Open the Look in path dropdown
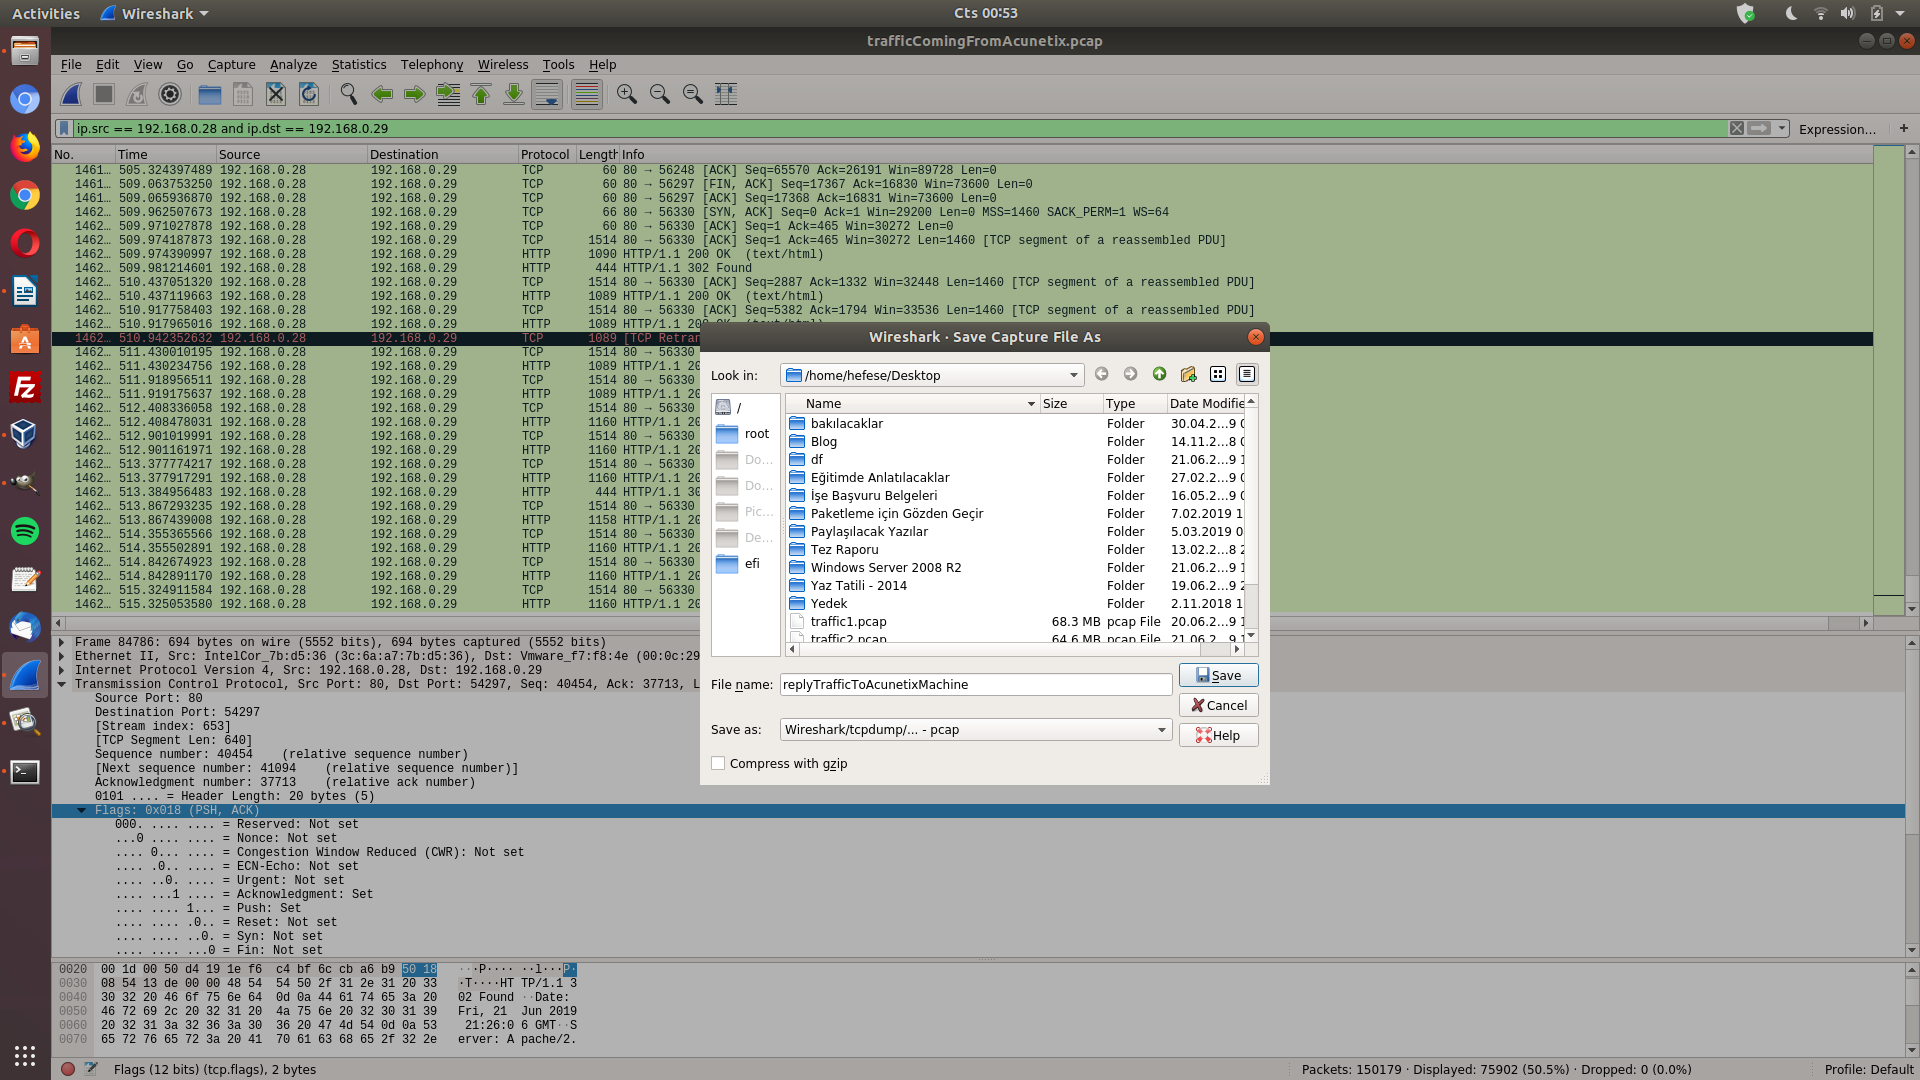The width and height of the screenshot is (1920, 1080). tap(1073, 375)
